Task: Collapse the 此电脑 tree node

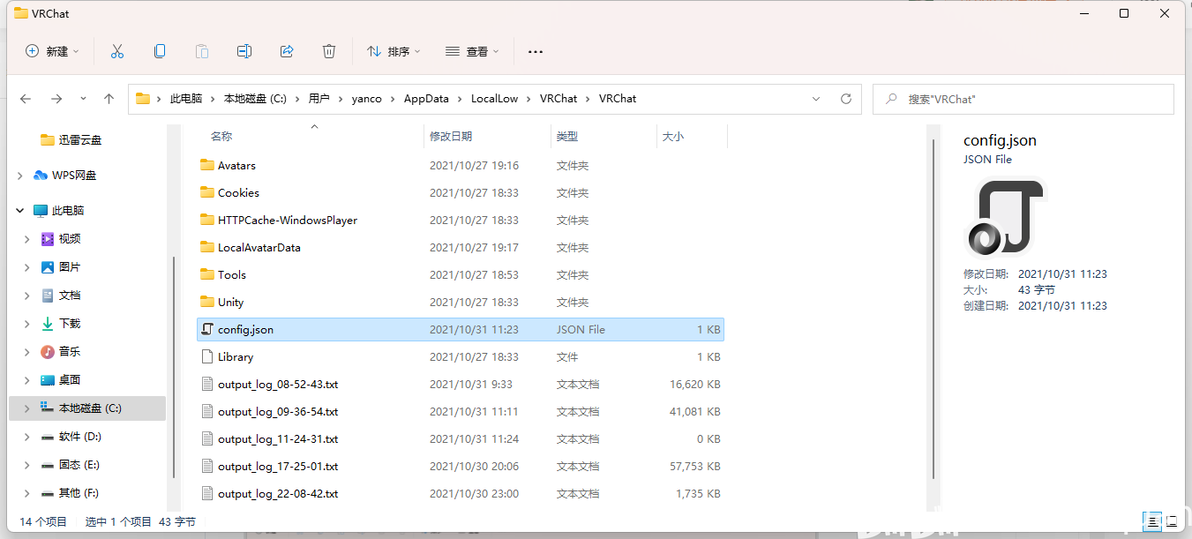Action: pos(20,211)
